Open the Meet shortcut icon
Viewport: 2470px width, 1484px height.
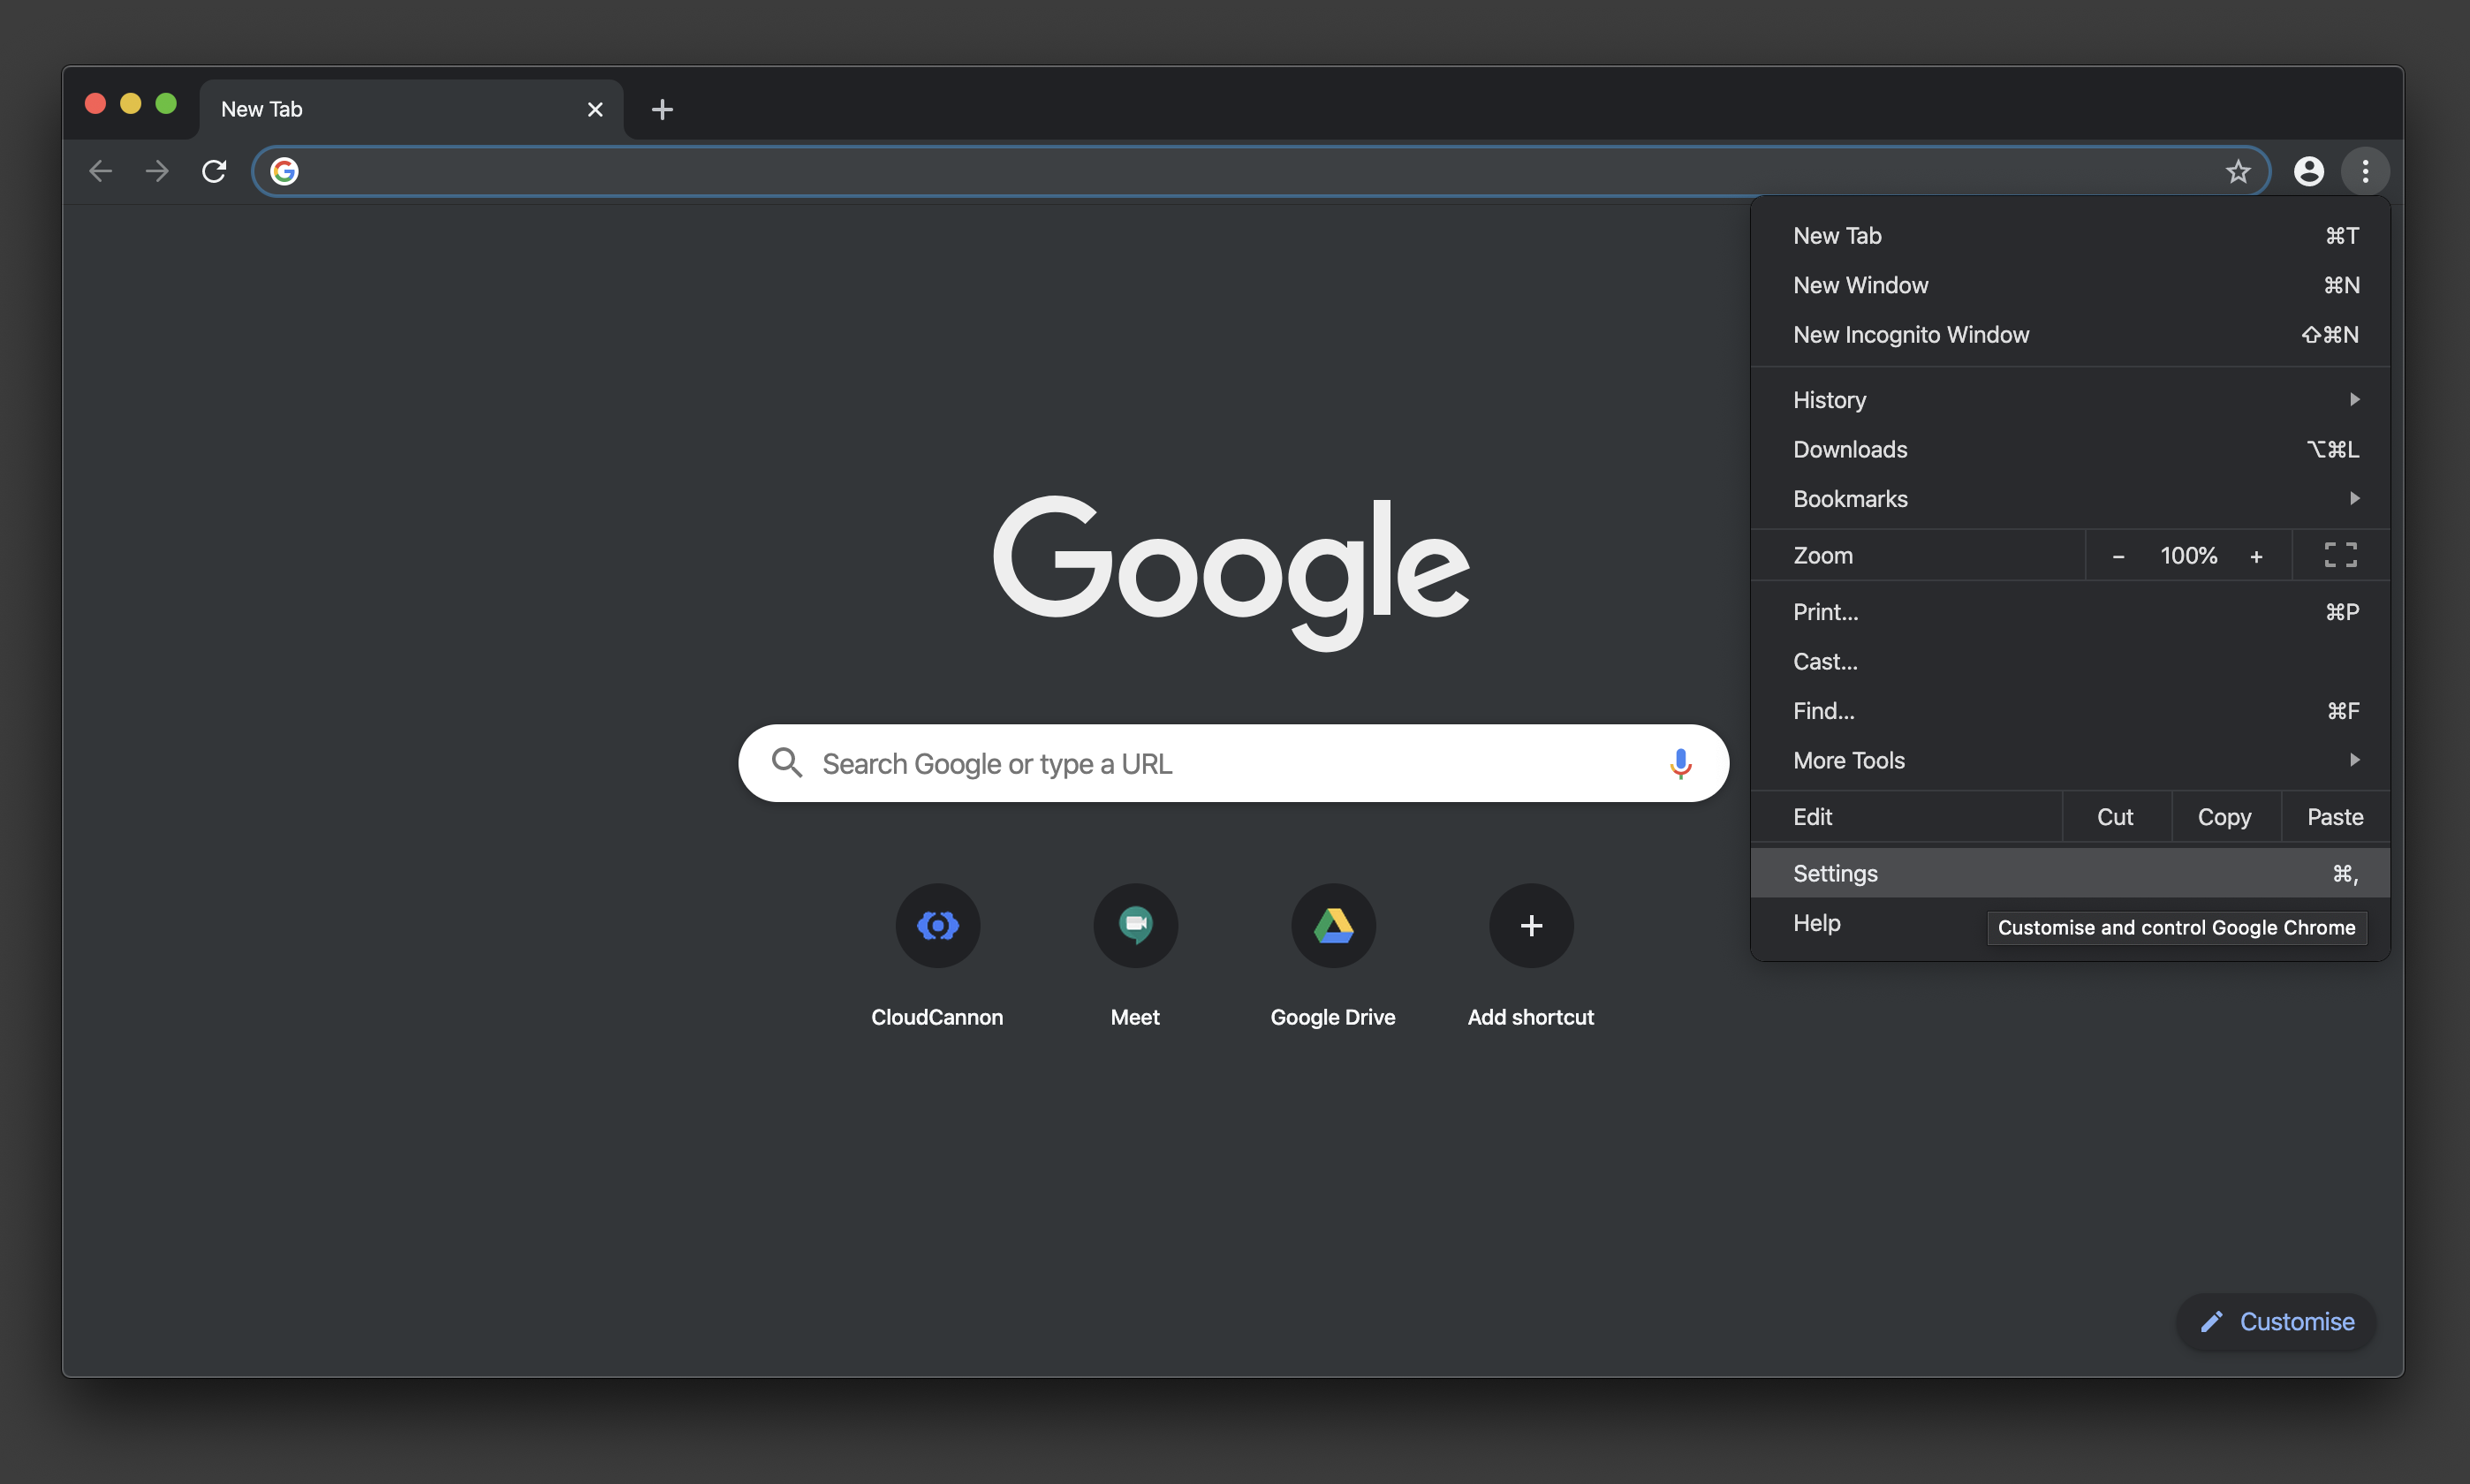pyautogui.click(x=1135, y=925)
